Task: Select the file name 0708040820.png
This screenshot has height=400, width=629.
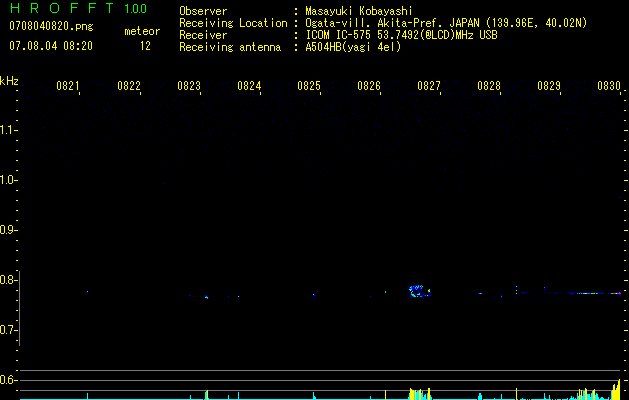Action: pyautogui.click(x=51, y=26)
